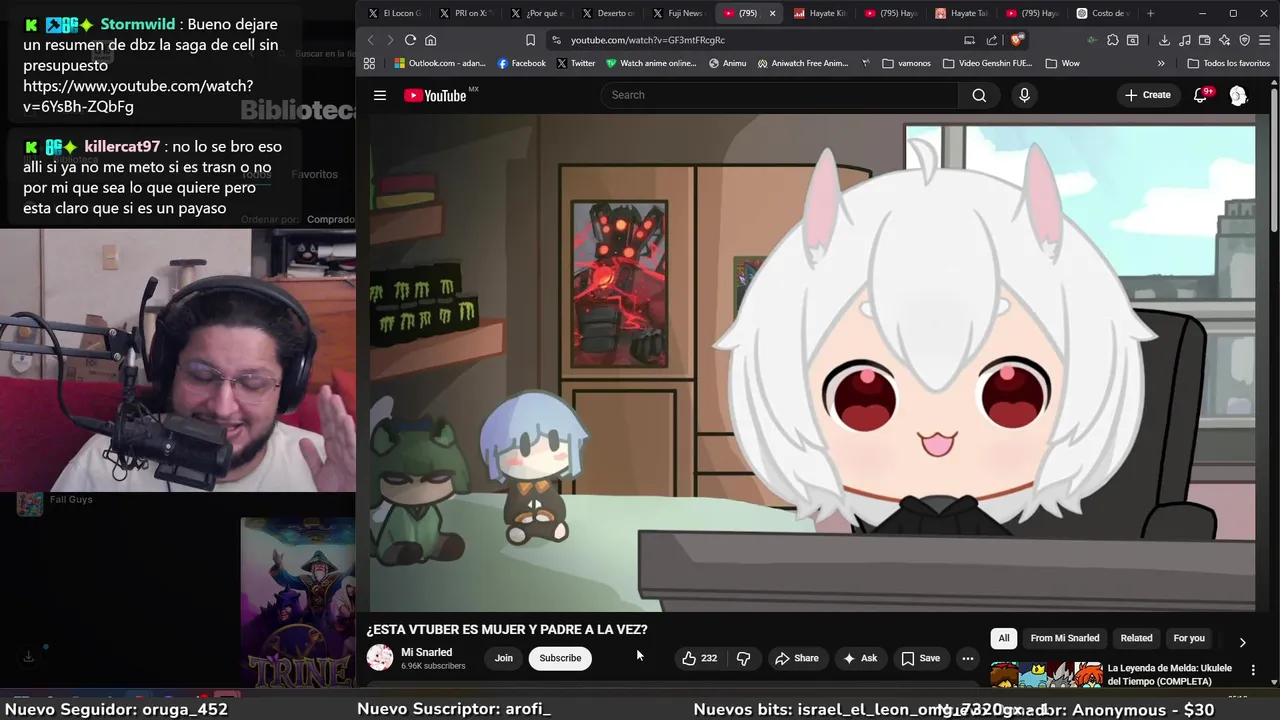1280x720 pixels.
Task: Open YouTube notifications bell
Action: (x=1201, y=95)
